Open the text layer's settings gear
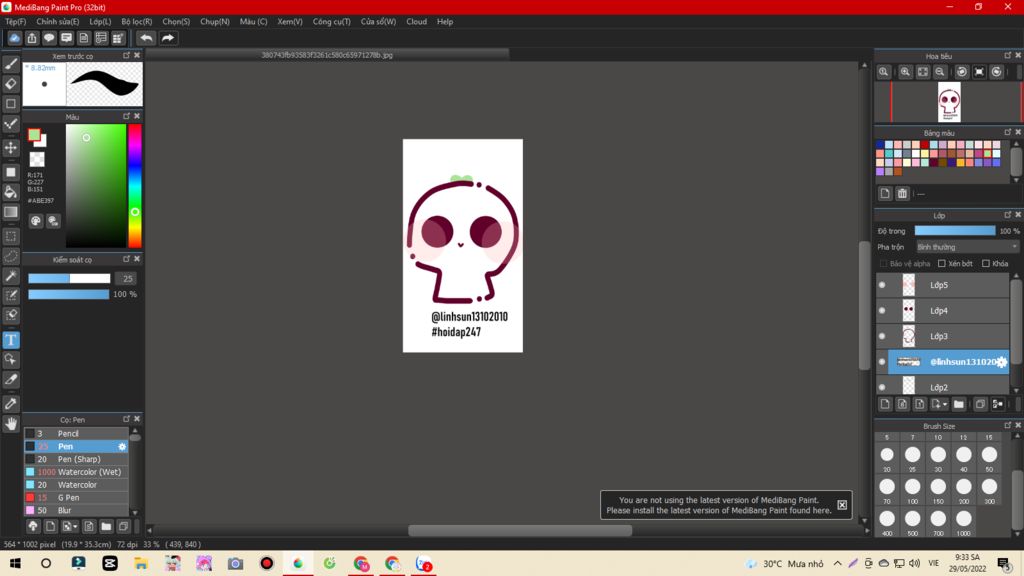 point(1002,362)
